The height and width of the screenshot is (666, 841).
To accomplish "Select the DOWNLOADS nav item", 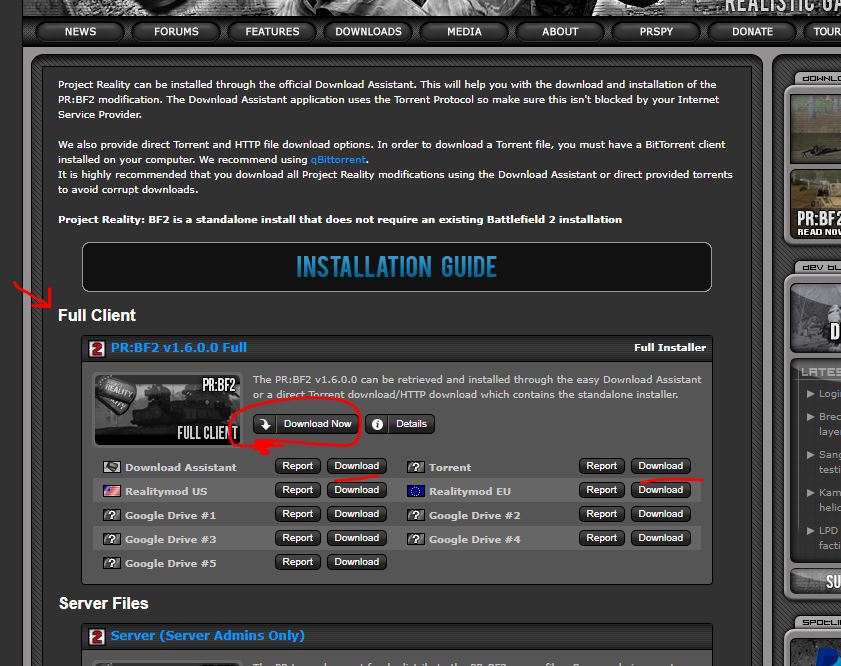I will click(368, 32).
